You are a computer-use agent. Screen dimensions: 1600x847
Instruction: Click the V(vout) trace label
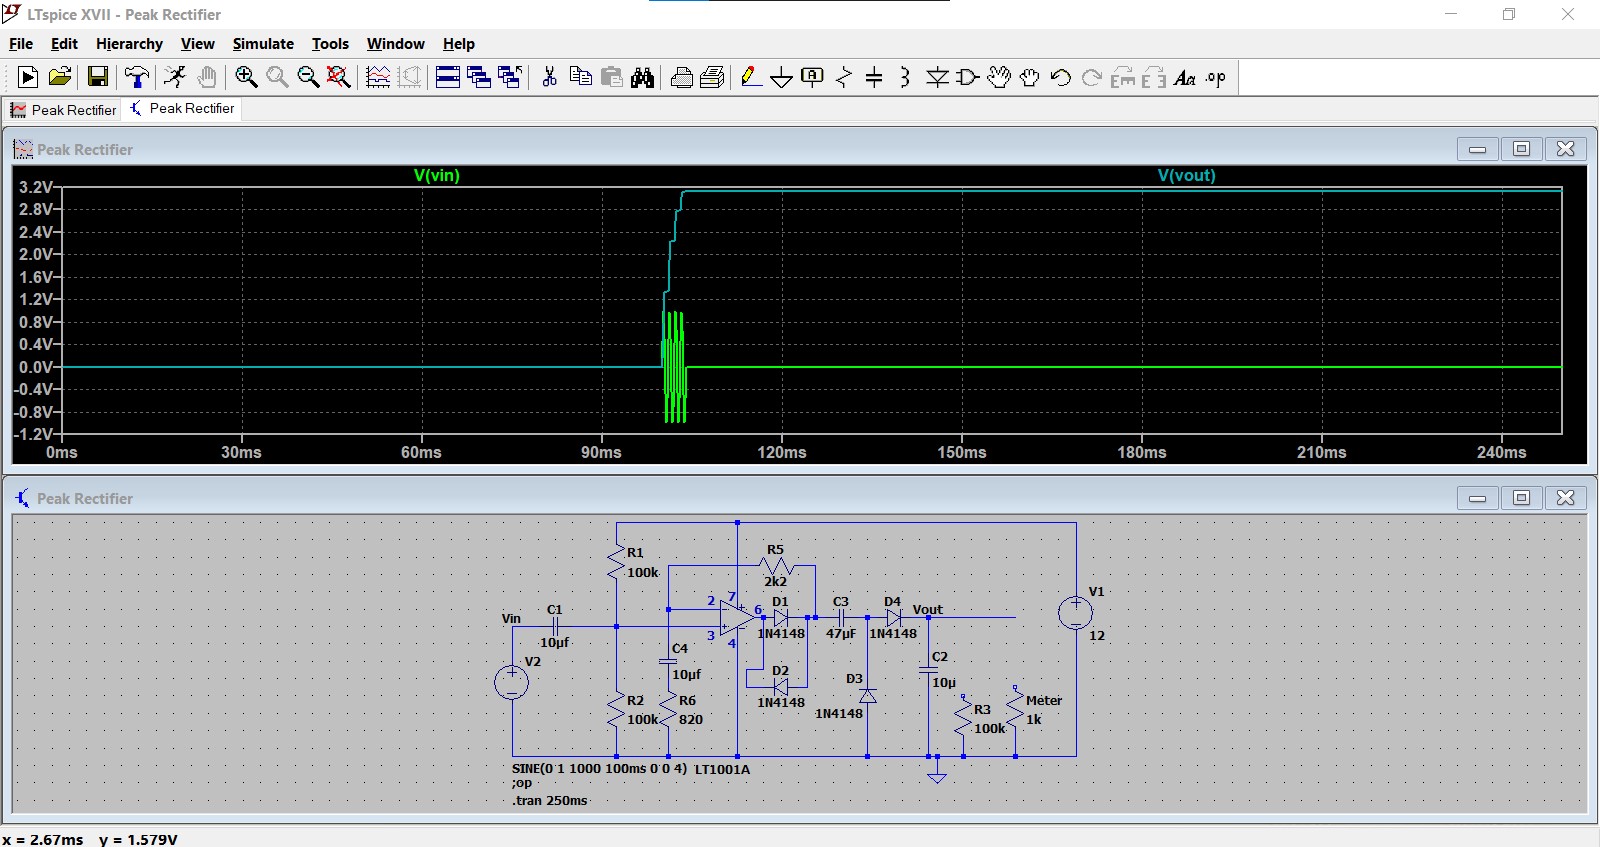(1186, 175)
